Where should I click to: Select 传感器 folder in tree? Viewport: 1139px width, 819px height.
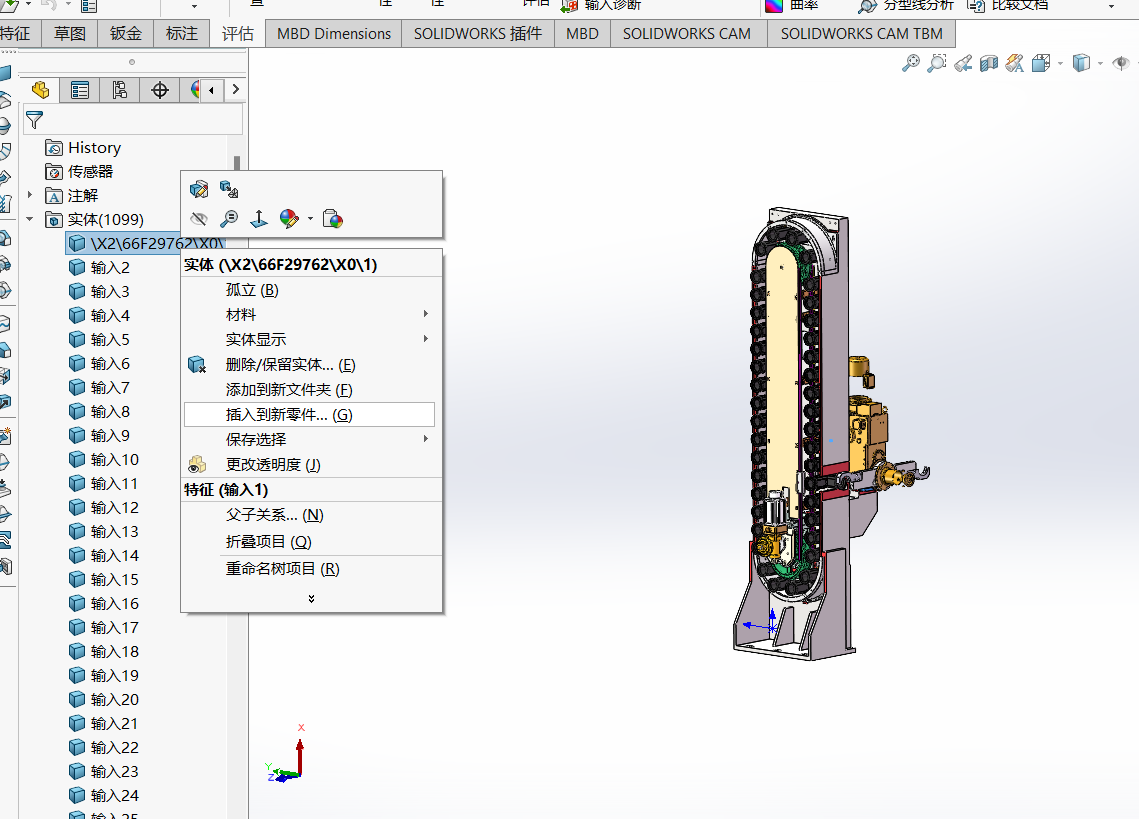(78, 172)
